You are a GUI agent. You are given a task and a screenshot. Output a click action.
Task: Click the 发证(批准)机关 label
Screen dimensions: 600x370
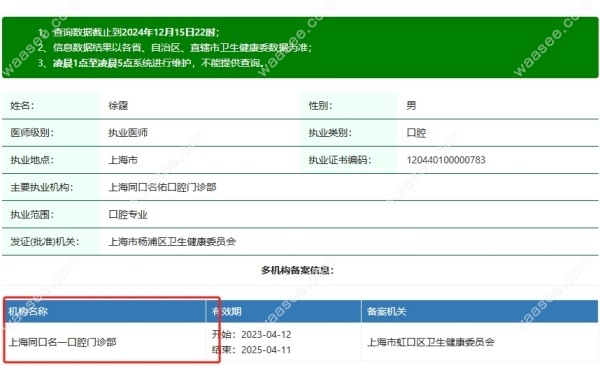pos(44,242)
